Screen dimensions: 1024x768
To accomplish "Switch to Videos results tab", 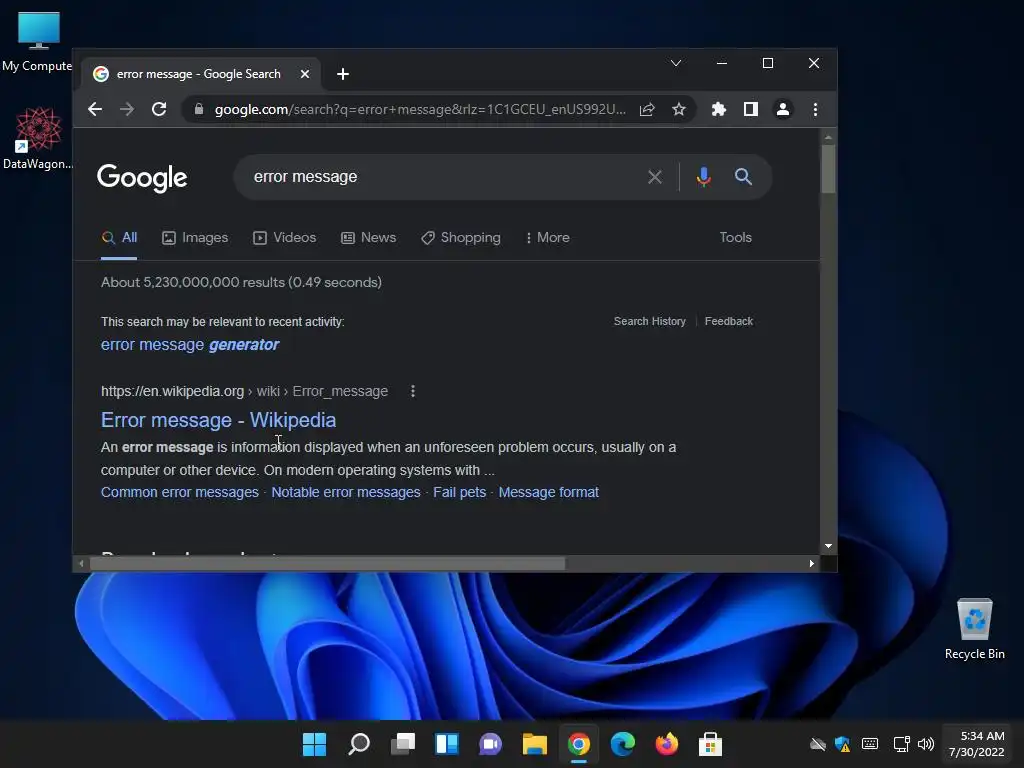I will (x=285, y=238).
